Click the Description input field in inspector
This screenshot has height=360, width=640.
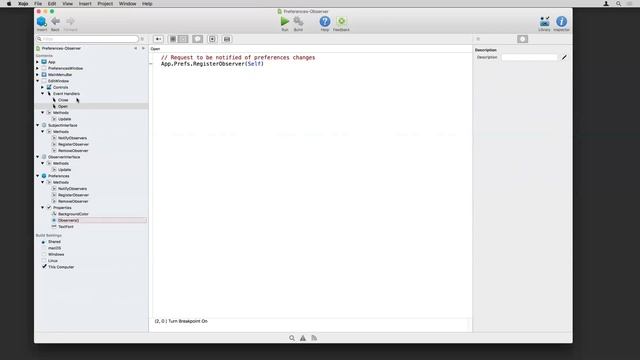point(529,58)
